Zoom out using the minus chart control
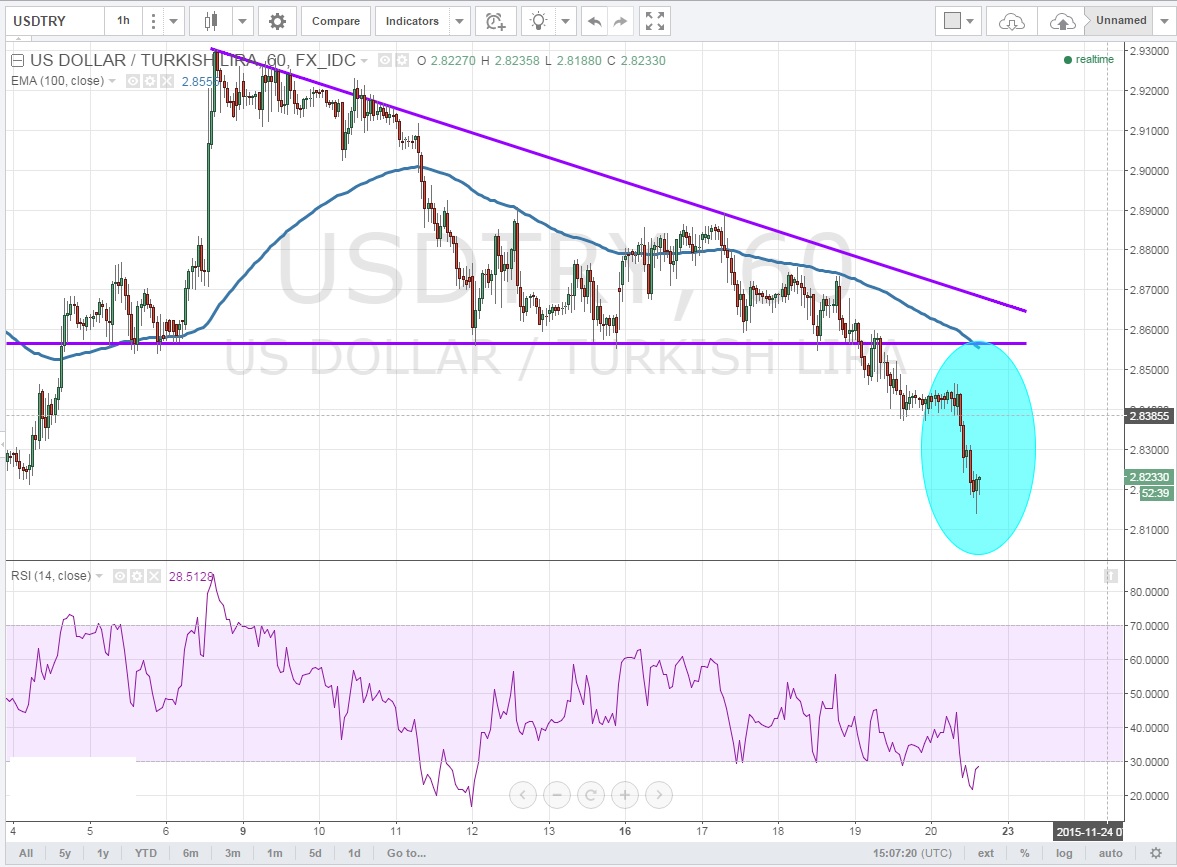 (x=557, y=796)
